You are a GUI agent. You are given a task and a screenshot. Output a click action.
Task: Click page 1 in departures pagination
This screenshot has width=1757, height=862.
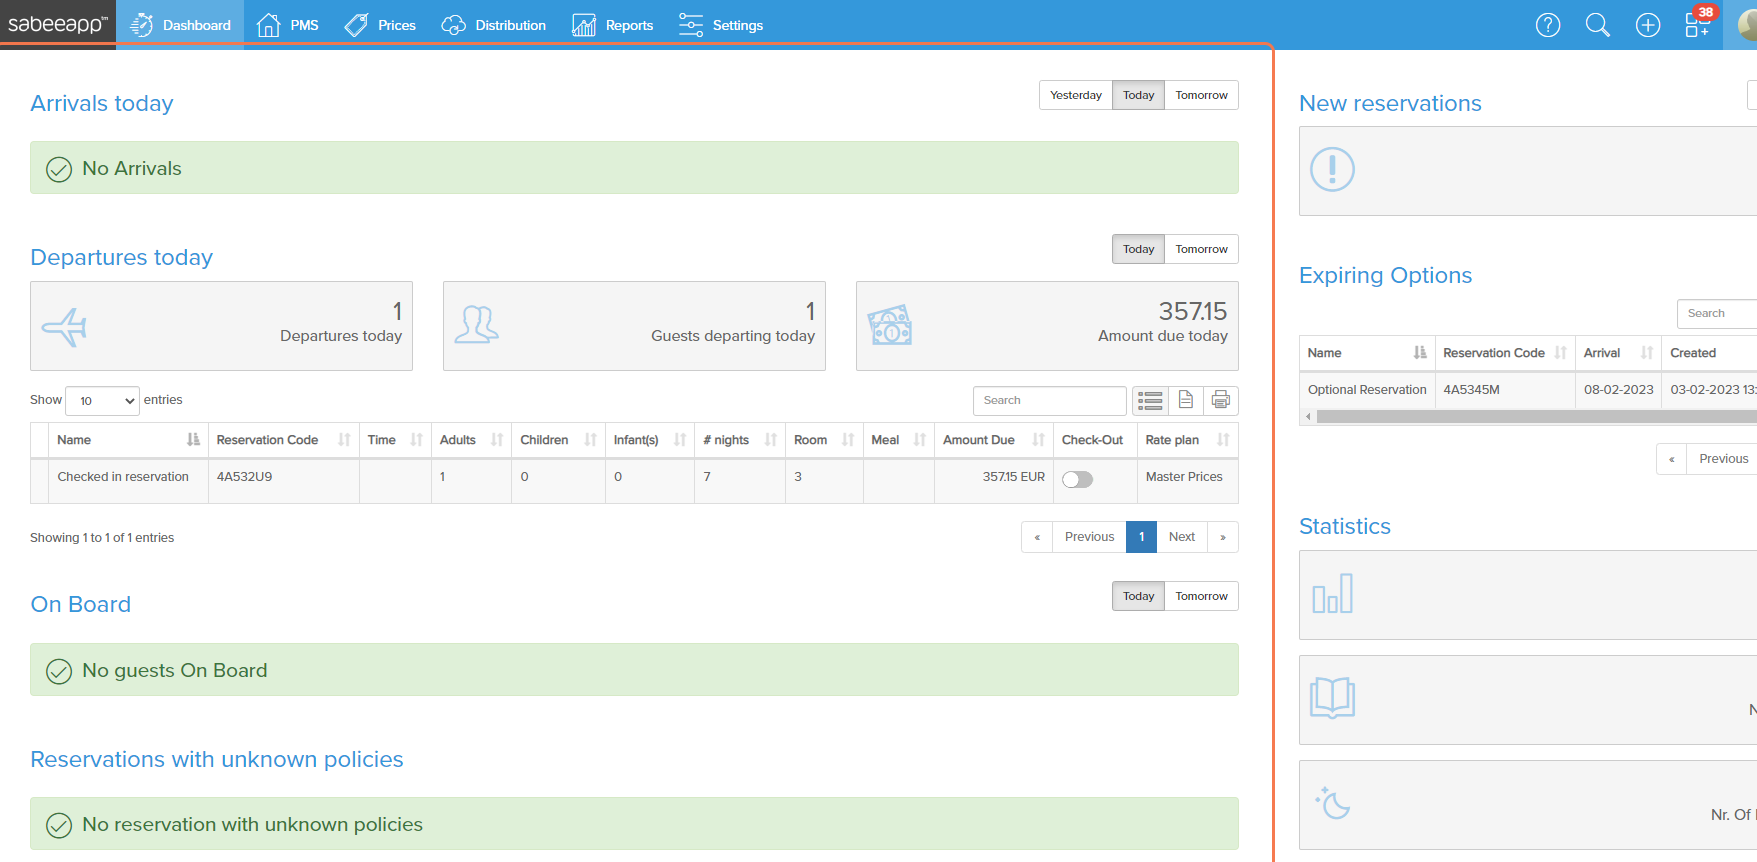[x=1141, y=537]
